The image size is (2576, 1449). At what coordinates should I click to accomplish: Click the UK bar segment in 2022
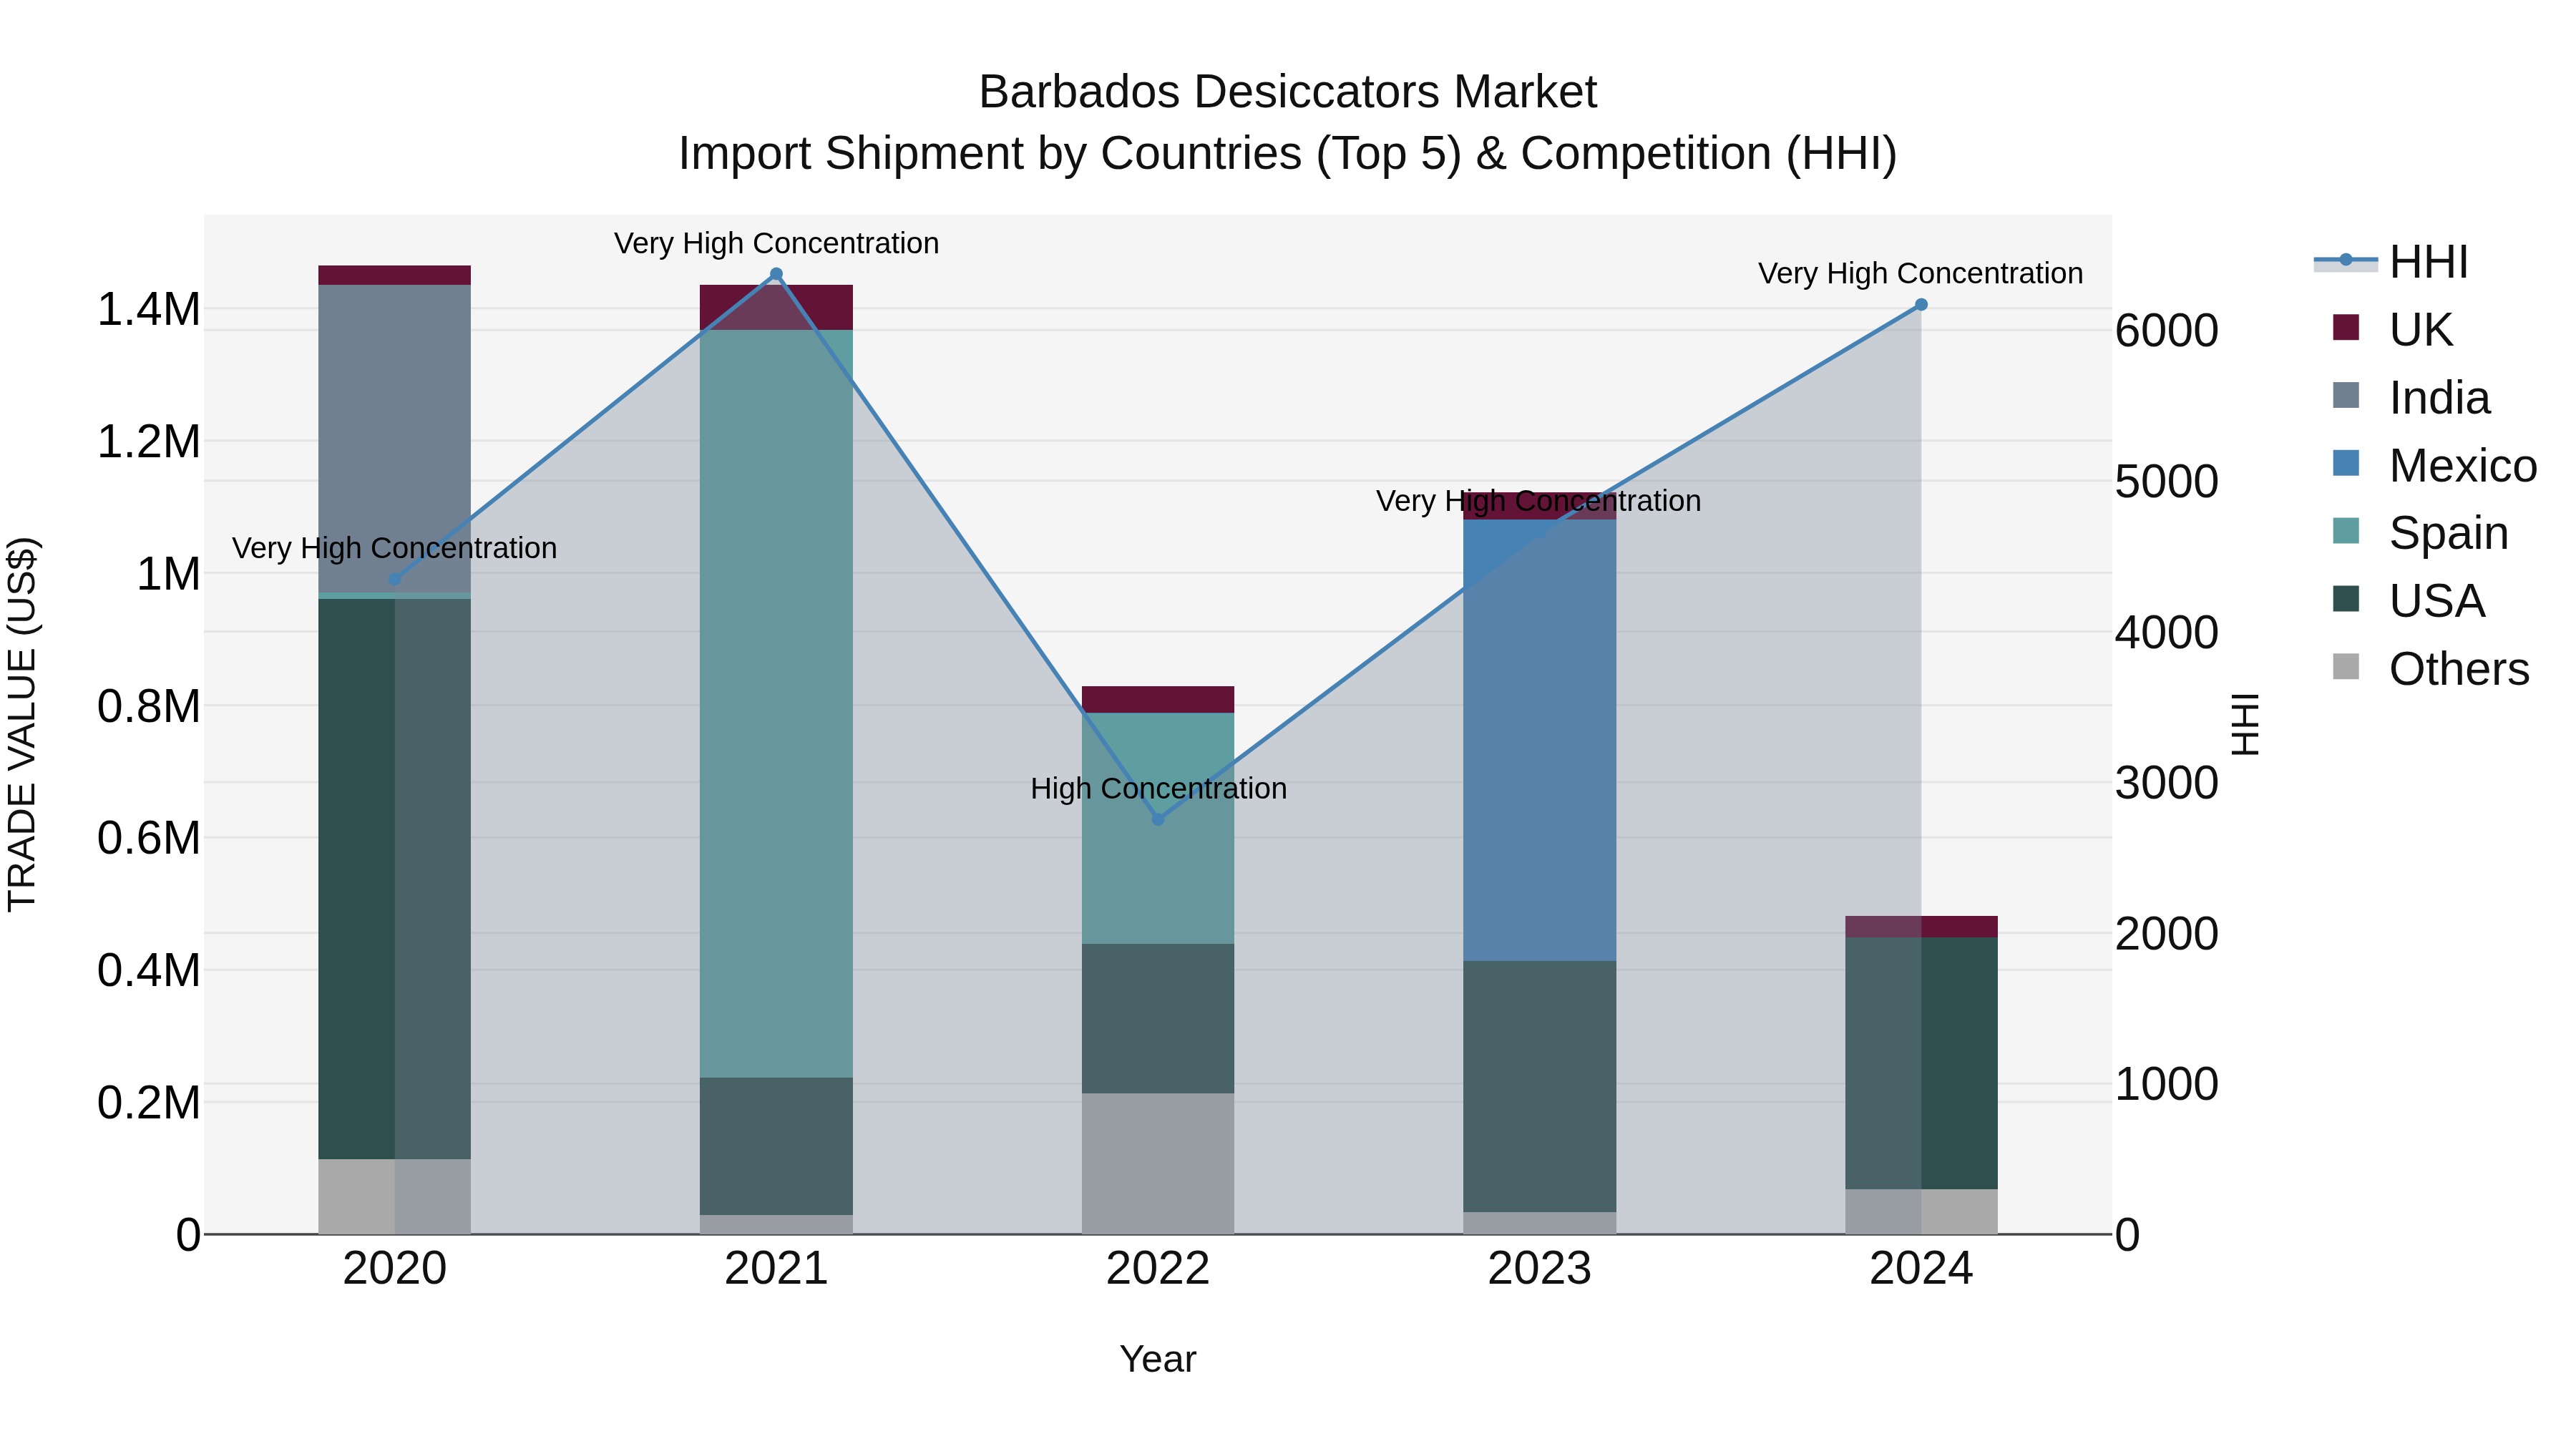[x=1158, y=699]
